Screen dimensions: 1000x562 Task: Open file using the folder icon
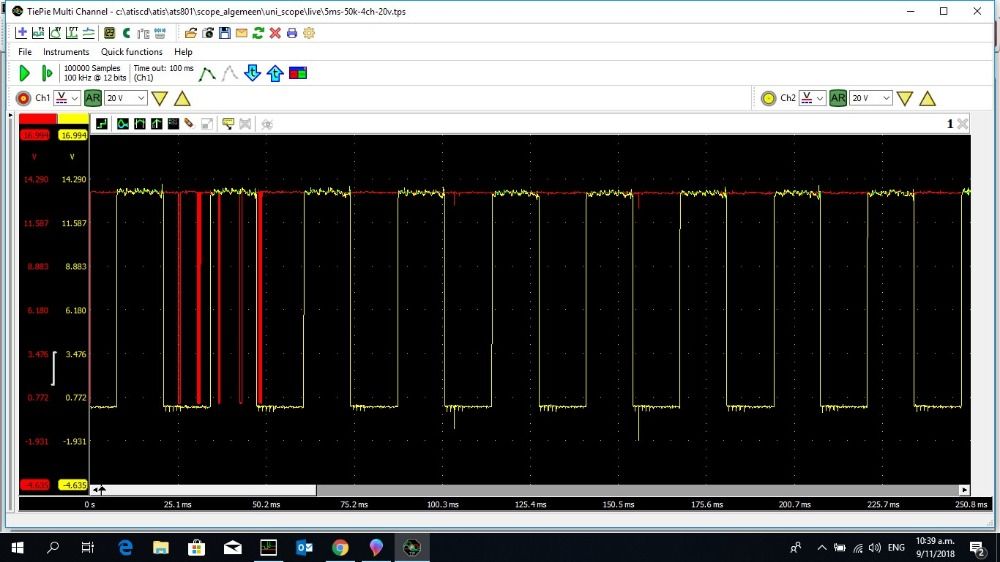(x=190, y=33)
